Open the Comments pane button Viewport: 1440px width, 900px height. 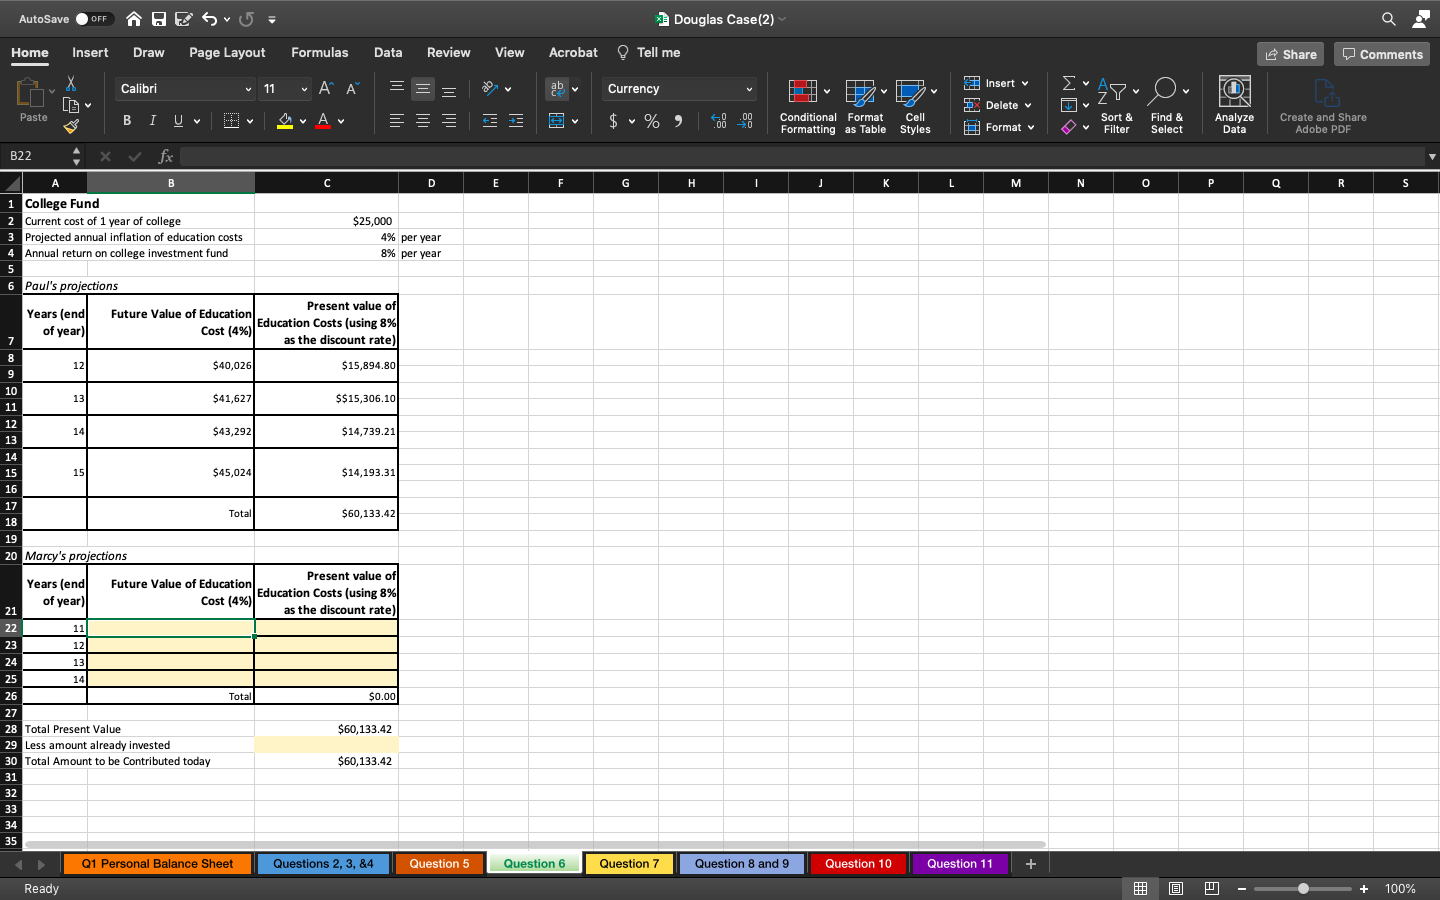pyautogui.click(x=1382, y=54)
